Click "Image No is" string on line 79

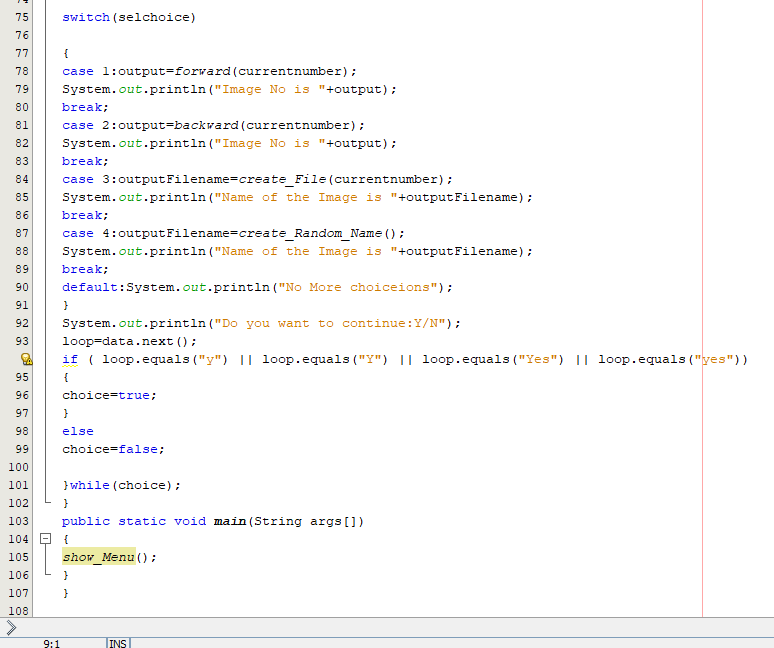point(270,89)
